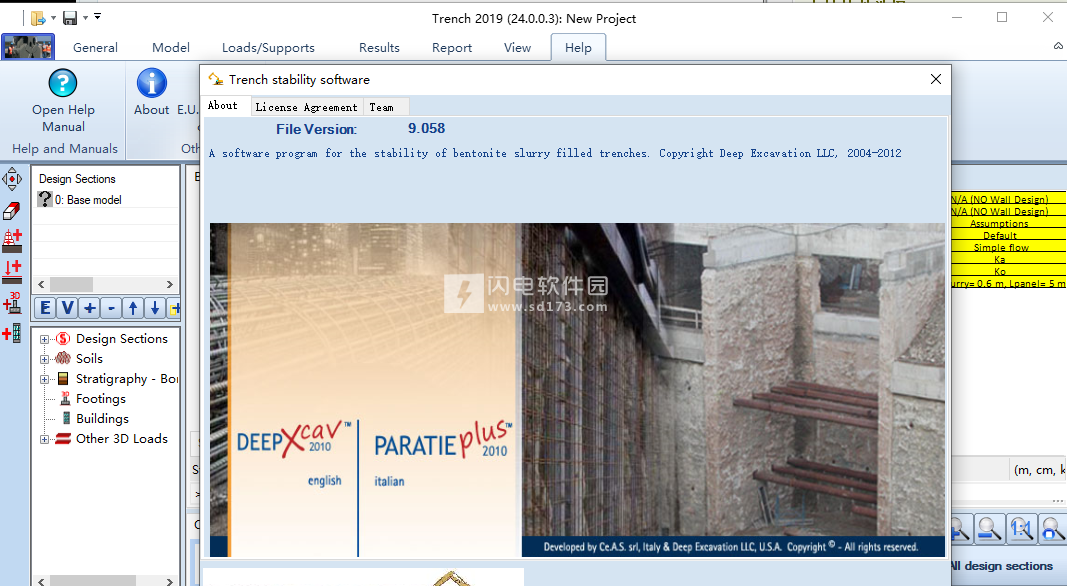Viewport: 1067px width, 586px height.
Task: Click the minus button to remove design section
Action: tap(111, 308)
